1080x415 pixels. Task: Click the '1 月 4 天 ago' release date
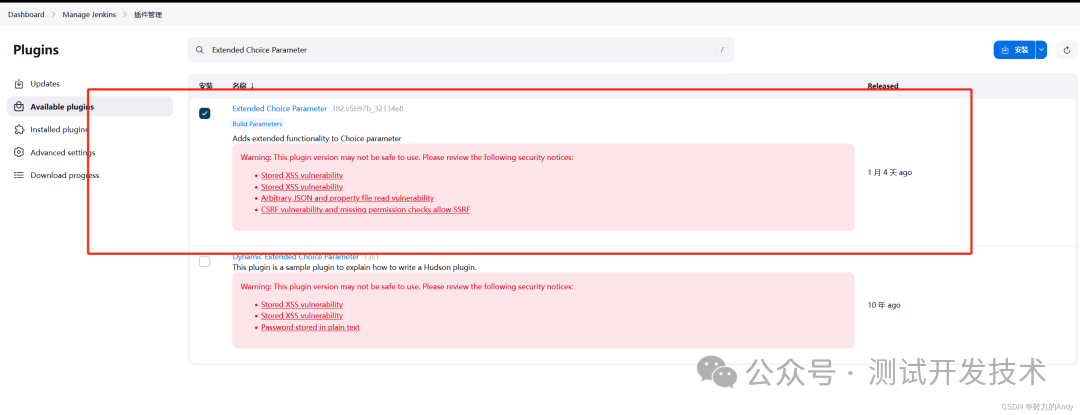pyautogui.click(x=890, y=173)
